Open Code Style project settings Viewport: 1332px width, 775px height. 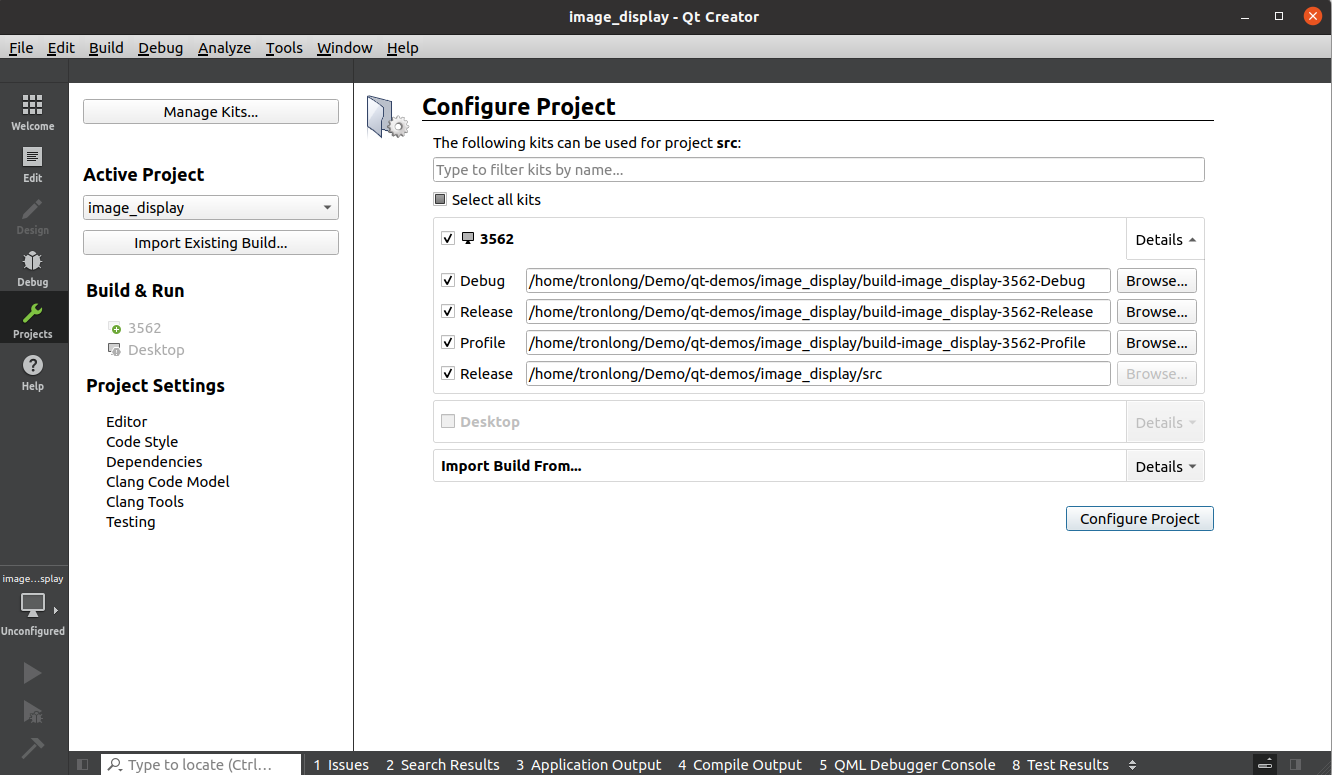[142, 442]
